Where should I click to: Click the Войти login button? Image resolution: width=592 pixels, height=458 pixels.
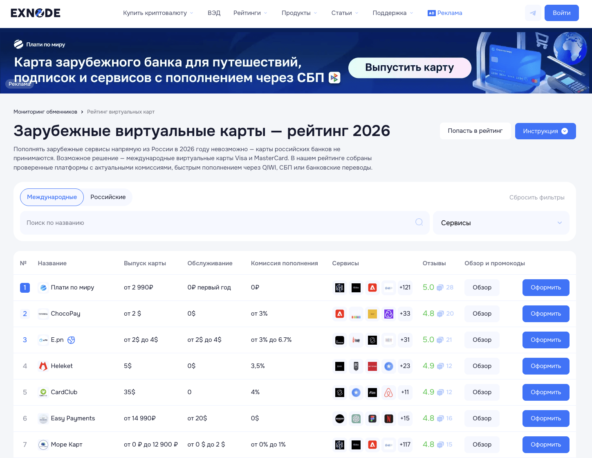click(x=561, y=13)
